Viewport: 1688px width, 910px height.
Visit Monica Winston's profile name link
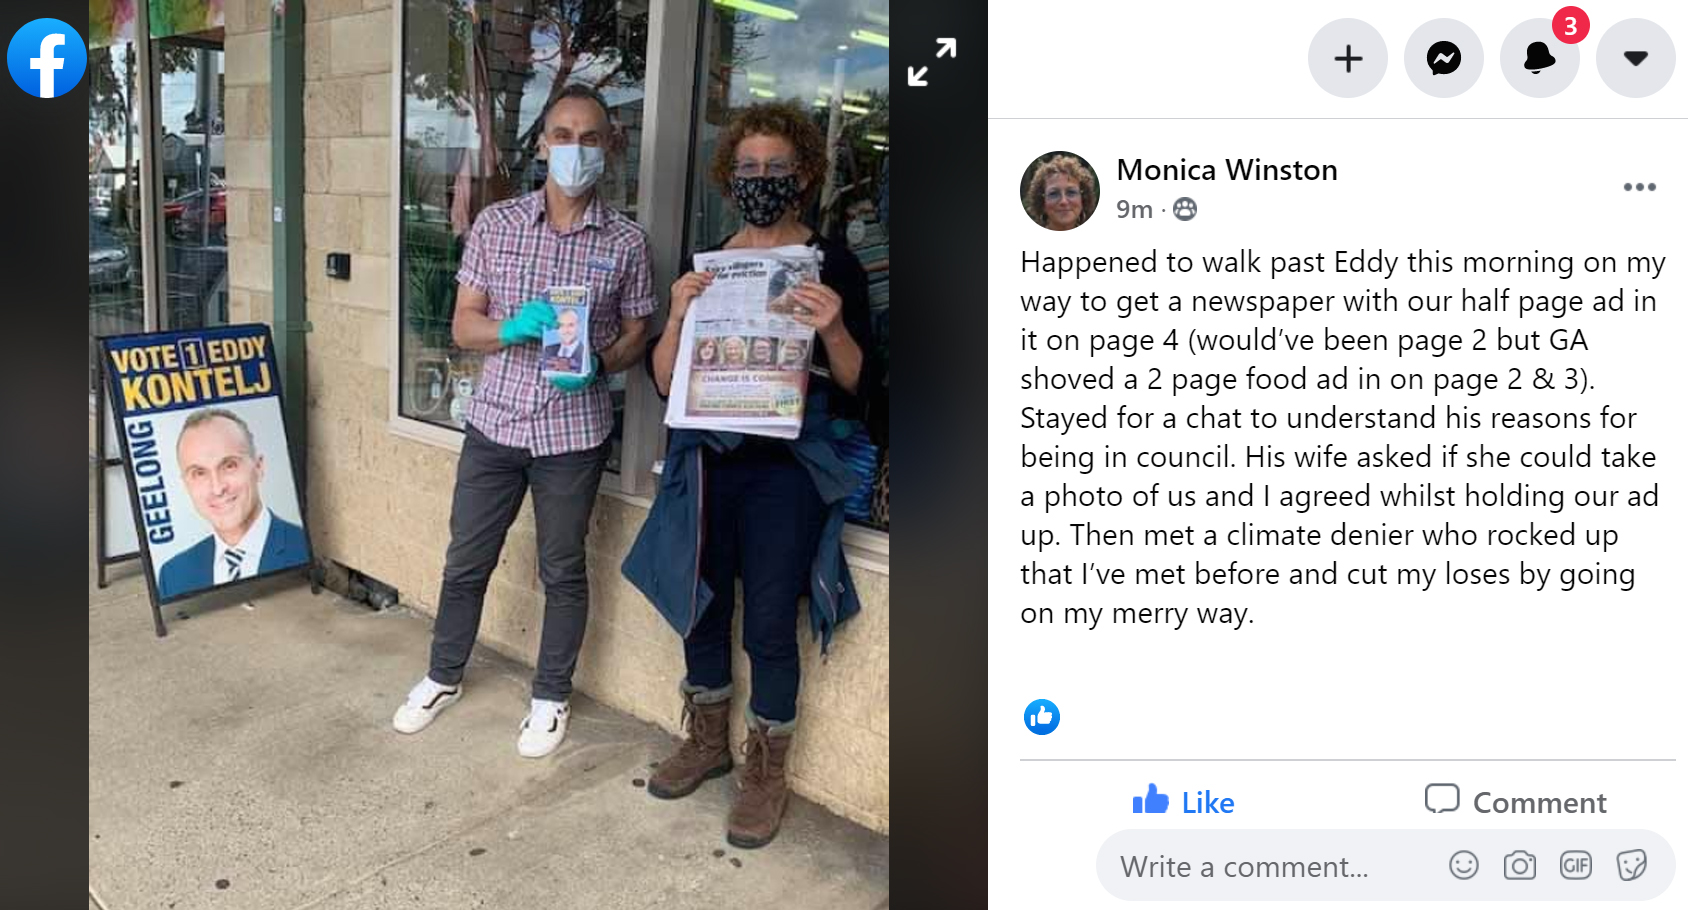1227,170
